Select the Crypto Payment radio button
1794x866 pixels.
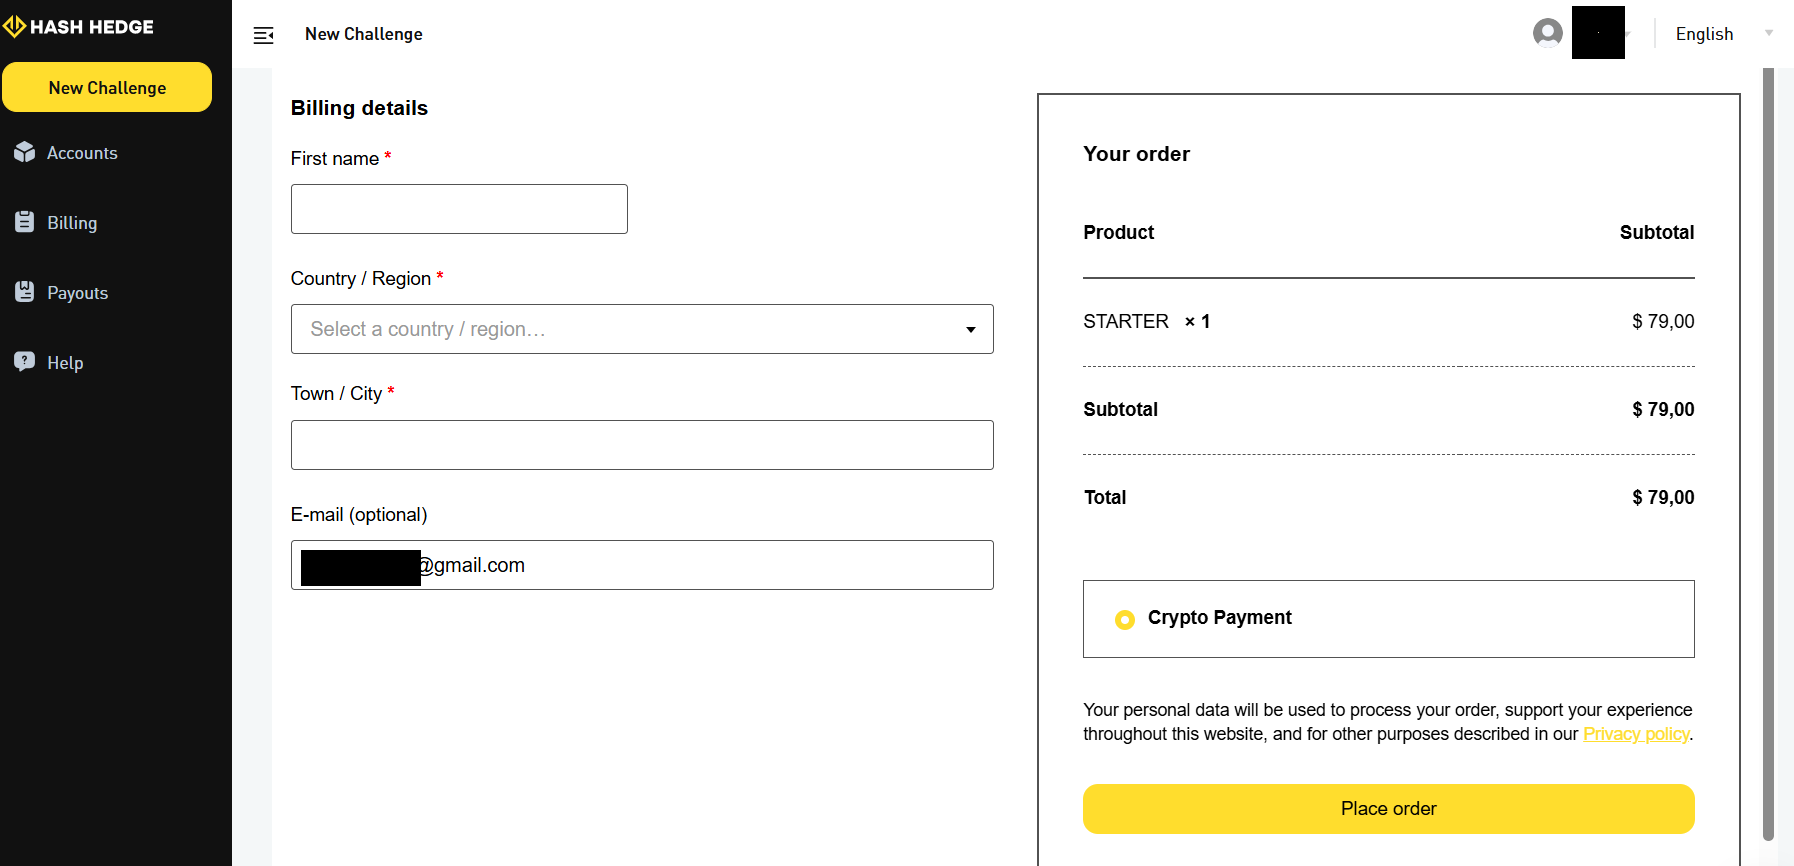1125,620
